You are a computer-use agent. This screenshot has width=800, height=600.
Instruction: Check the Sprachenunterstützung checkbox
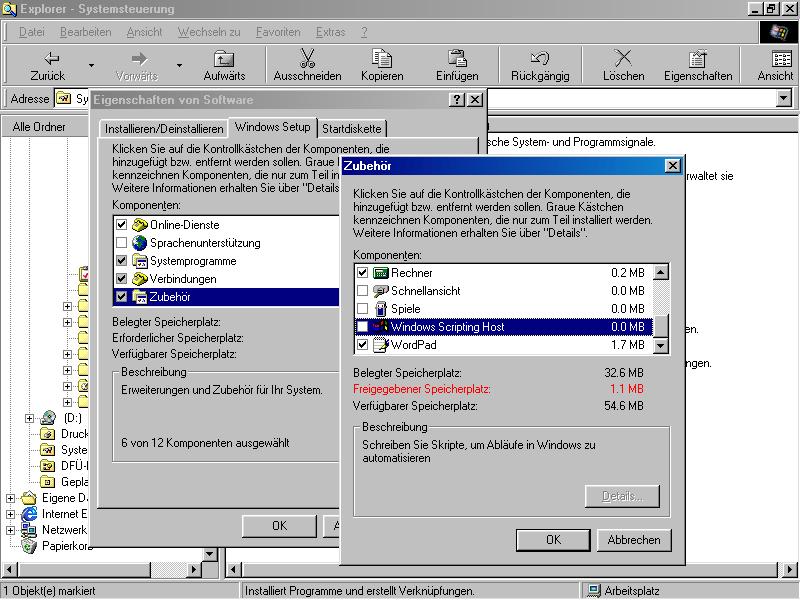[x=121, y=243]
